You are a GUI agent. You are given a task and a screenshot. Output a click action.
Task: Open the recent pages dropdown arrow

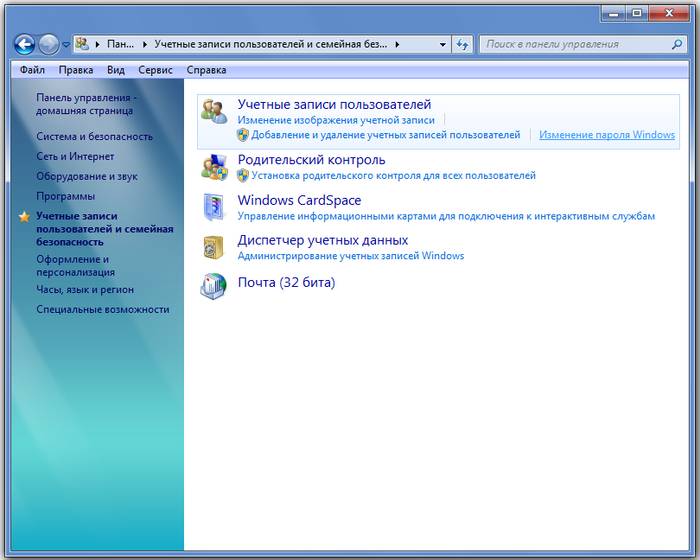tap(66, 45)
